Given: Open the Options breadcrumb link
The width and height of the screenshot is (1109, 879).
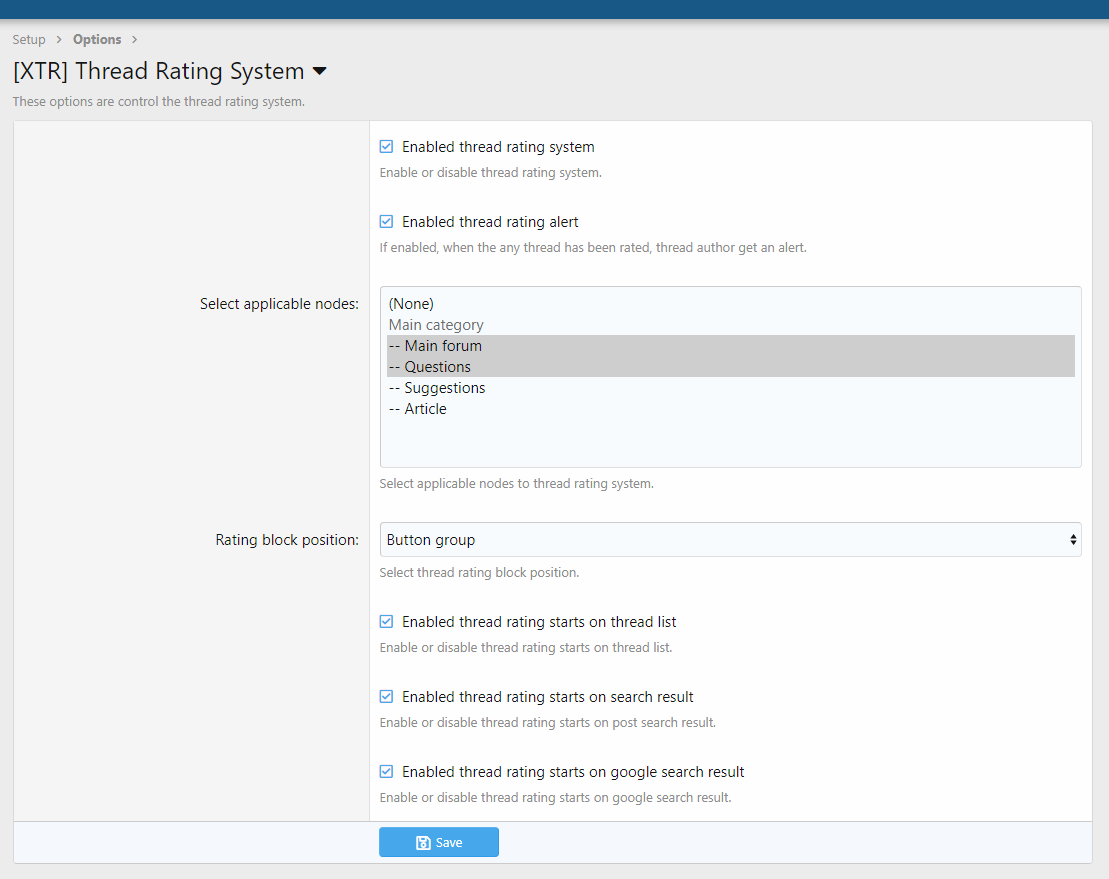Looking at the screenshot, I should click(x=97, y=40).
